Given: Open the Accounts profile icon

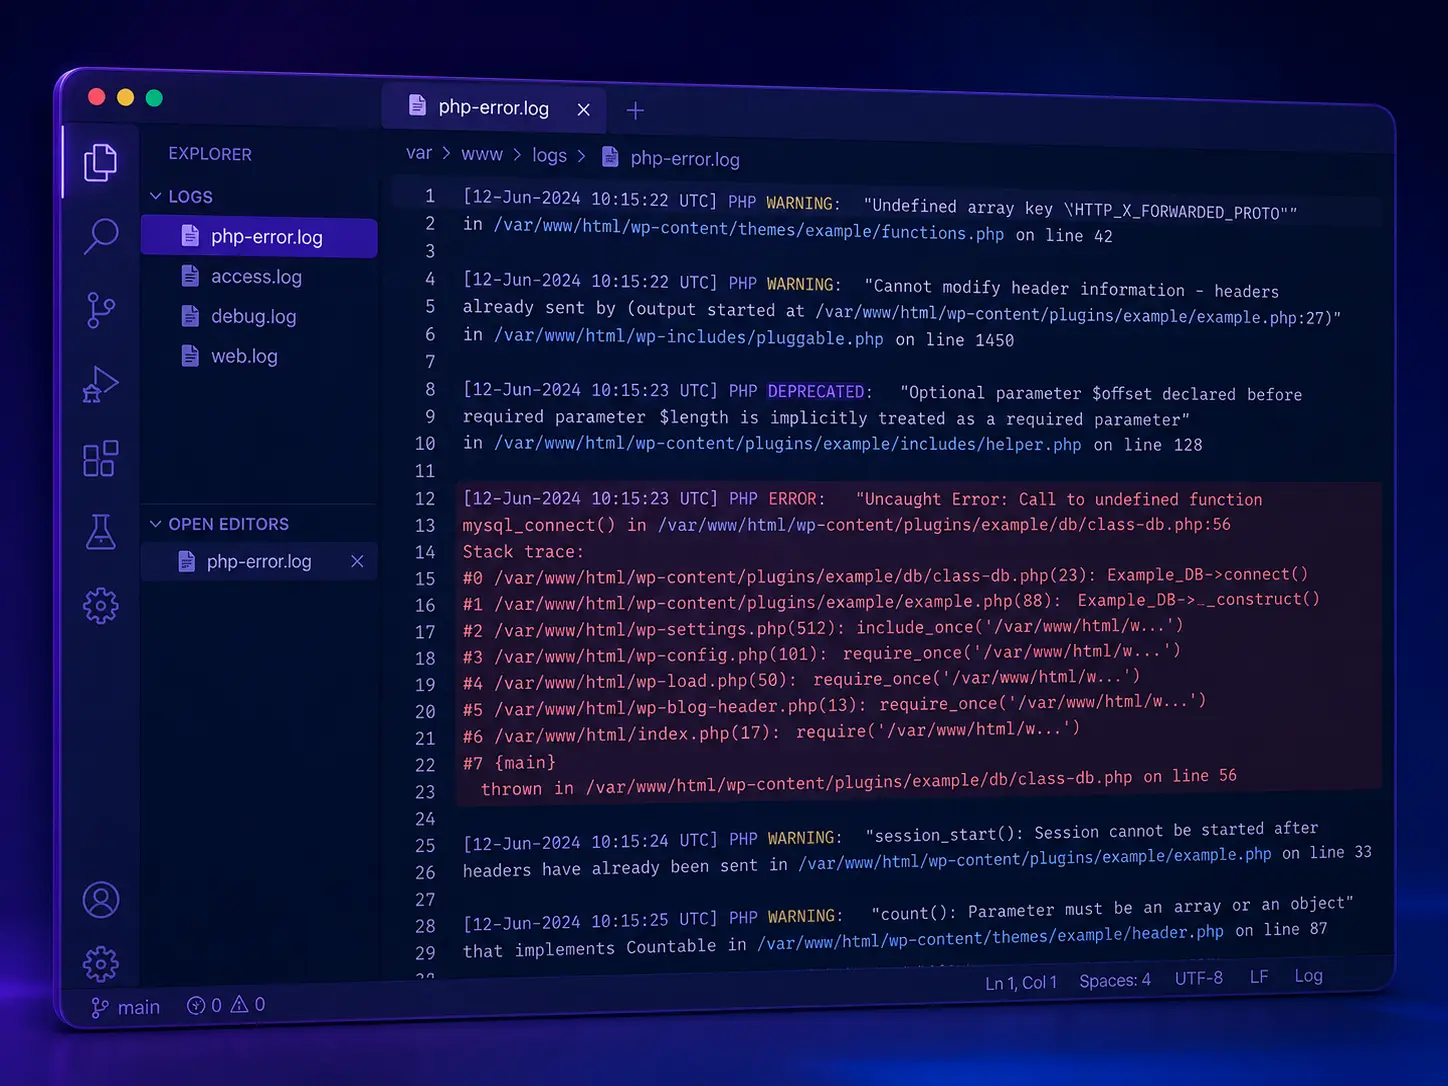Looking at the screenshot, I should [x=100, y=900].
